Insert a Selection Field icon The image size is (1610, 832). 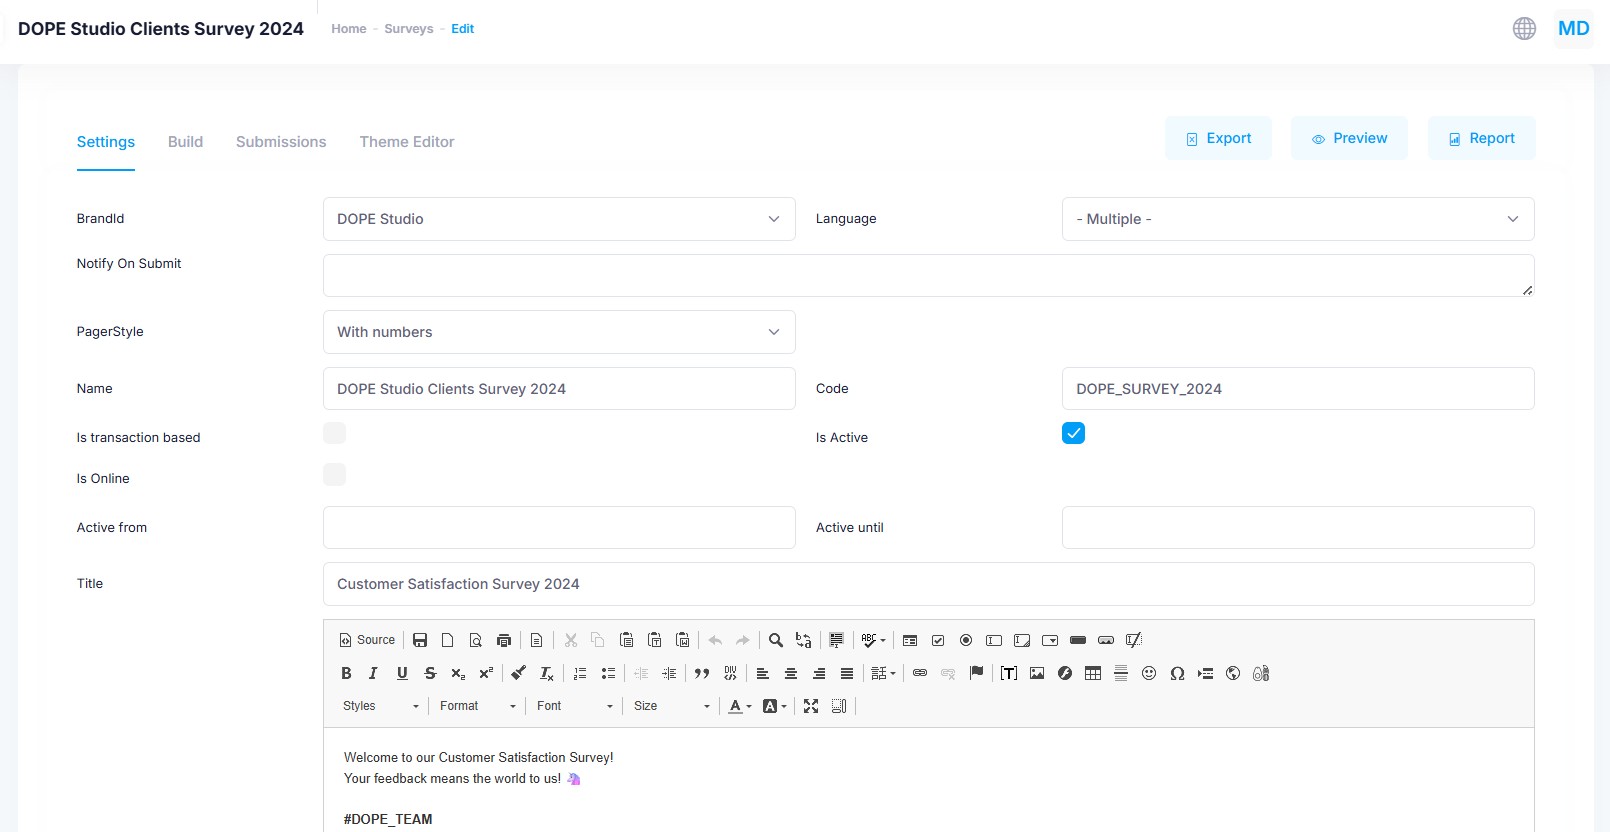(1050, 640)
